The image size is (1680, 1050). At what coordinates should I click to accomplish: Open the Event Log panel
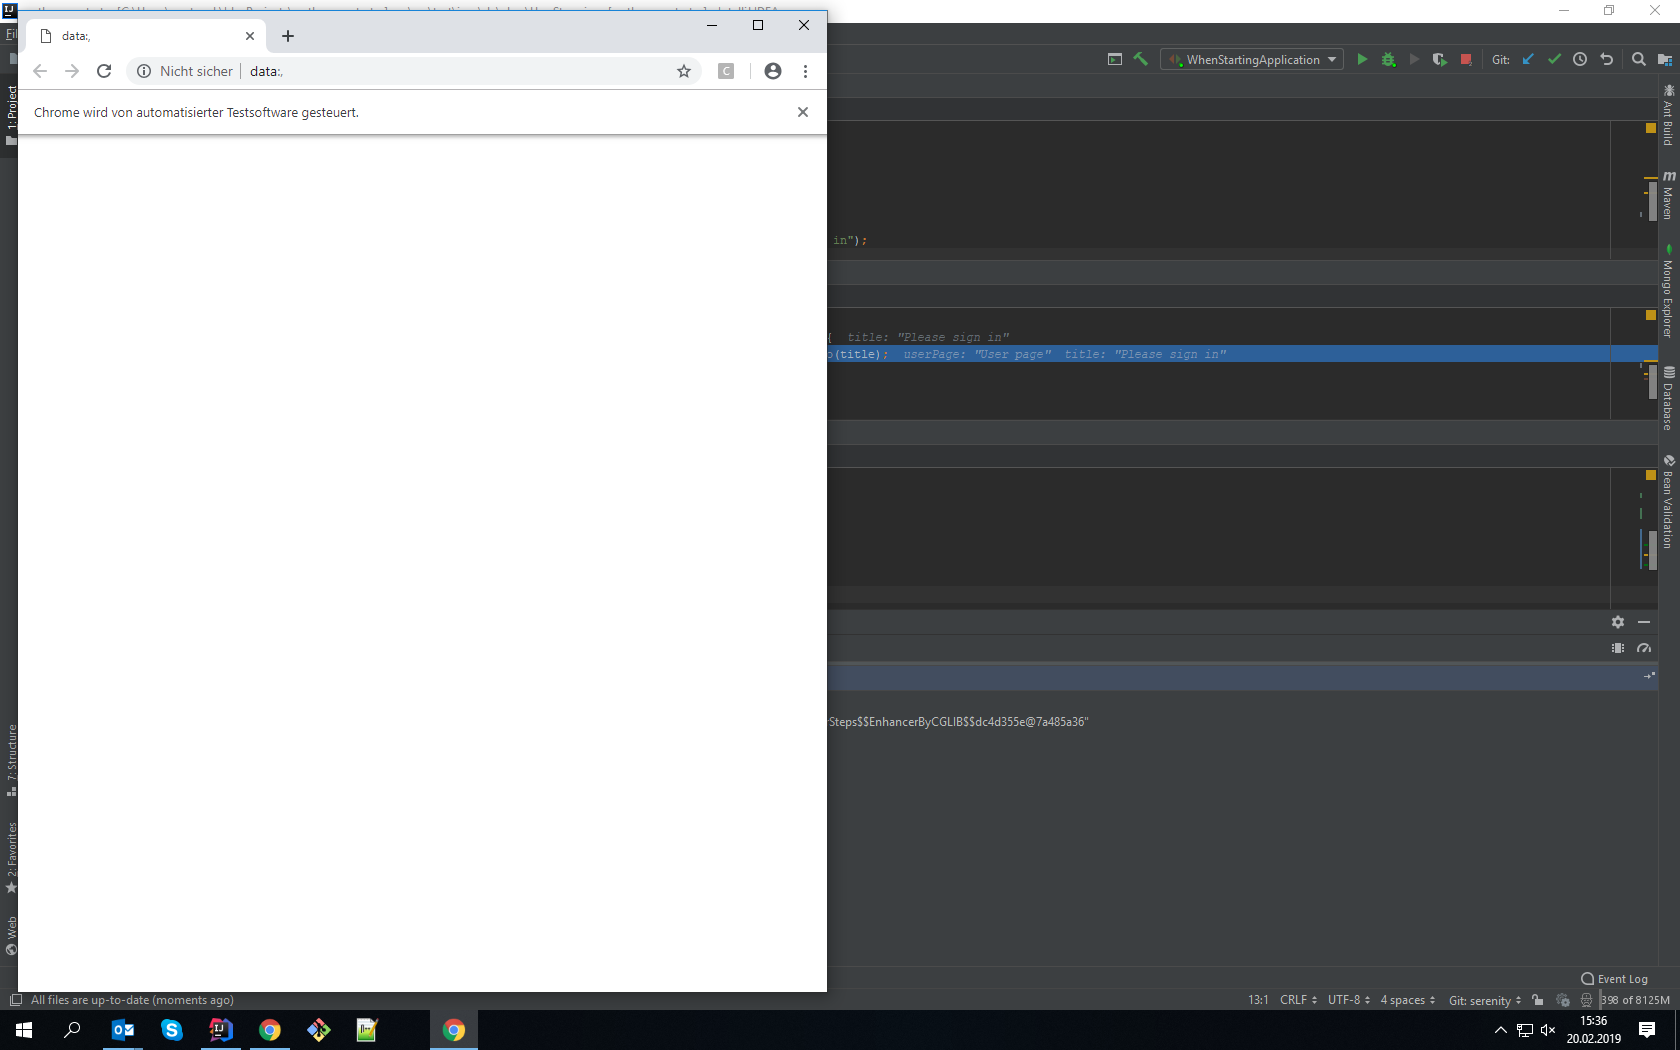(1614, 979)
